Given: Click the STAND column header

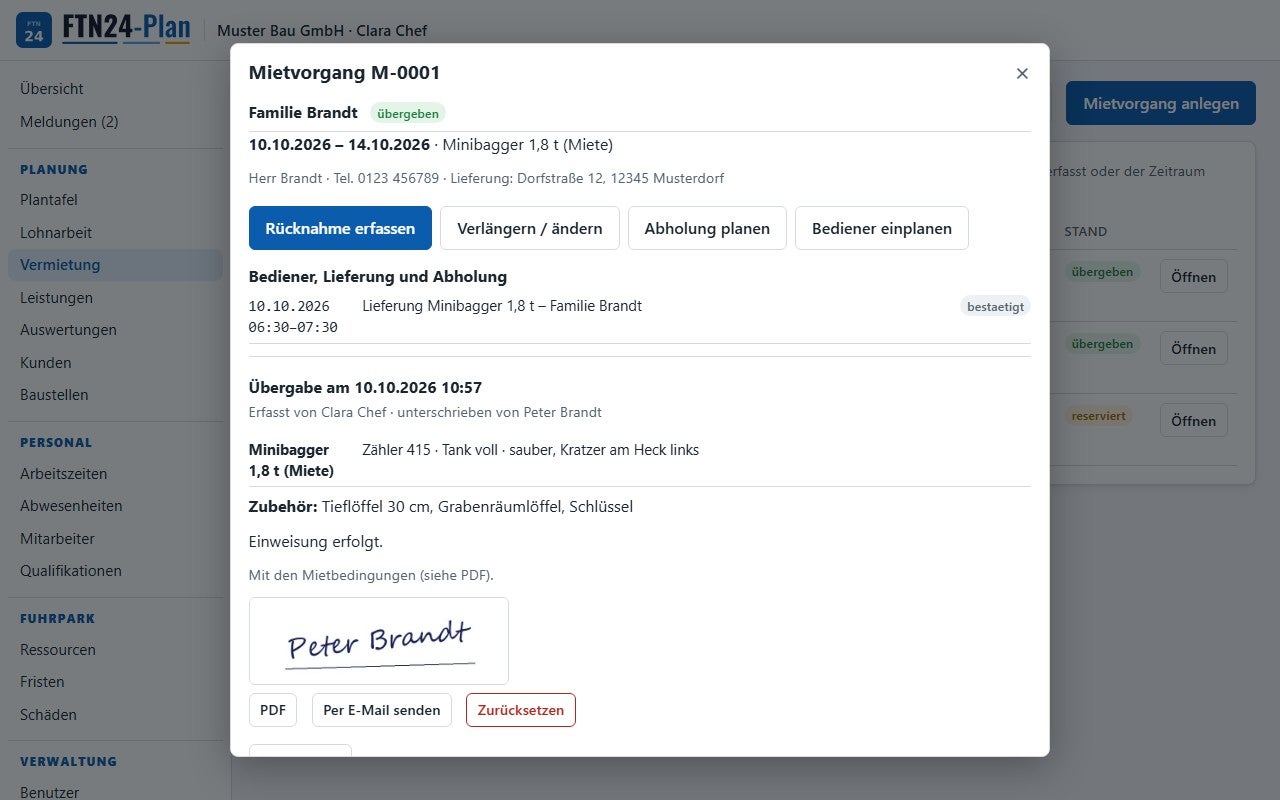Looking at the screenshot, I should (x=1086, y=231).
